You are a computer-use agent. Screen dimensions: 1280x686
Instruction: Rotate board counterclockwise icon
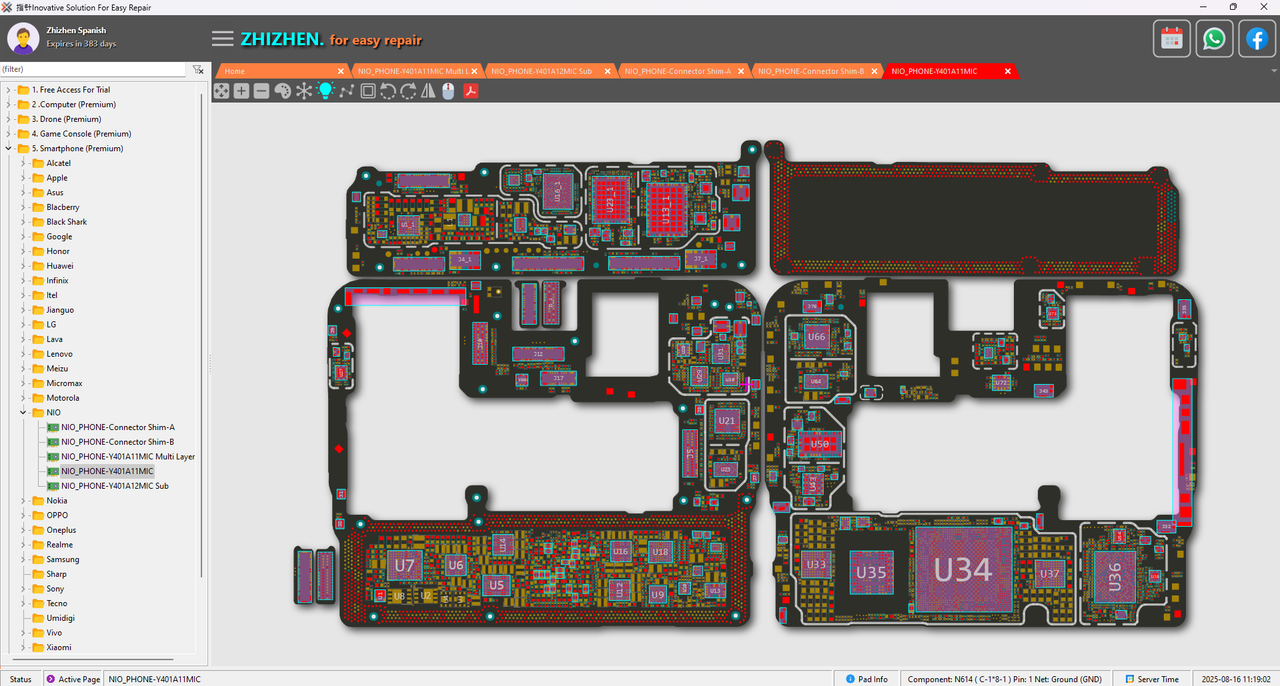[x=388, y=91]
